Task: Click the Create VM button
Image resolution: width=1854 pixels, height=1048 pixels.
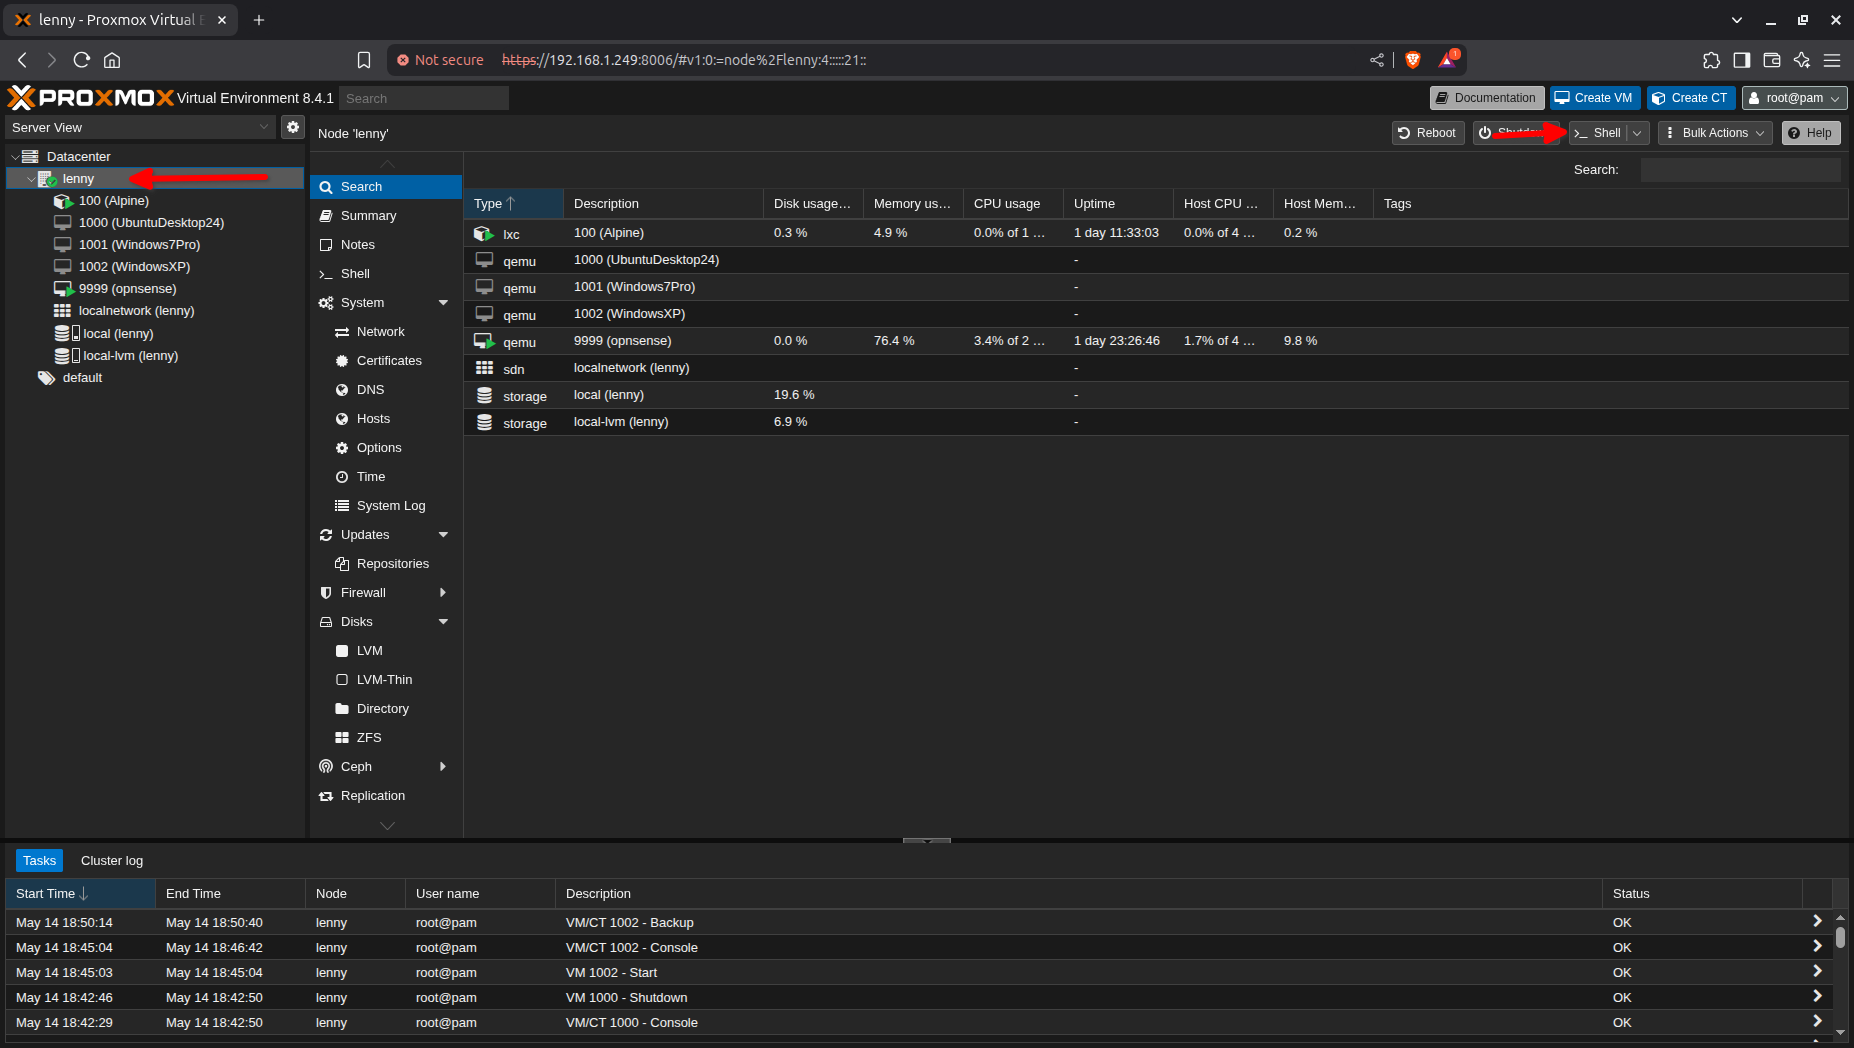Action: pyautogui.click(x=1595, y=98)
